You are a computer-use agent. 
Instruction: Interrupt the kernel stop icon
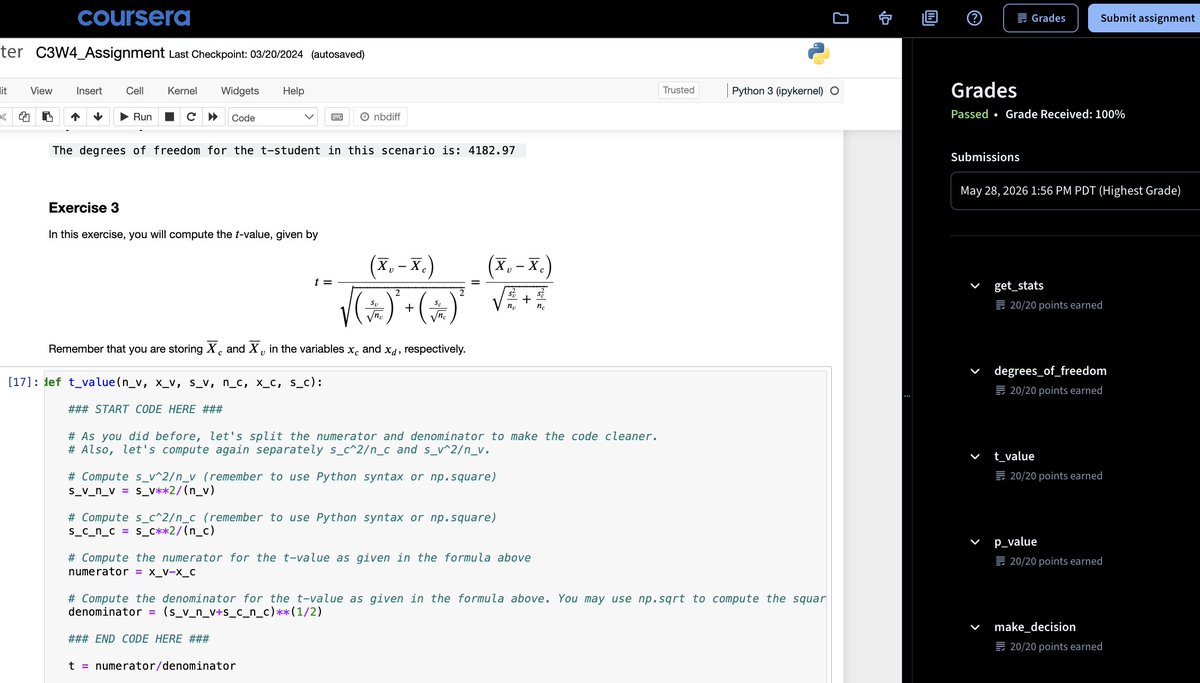pyautogui.click(x=170, y=117)
